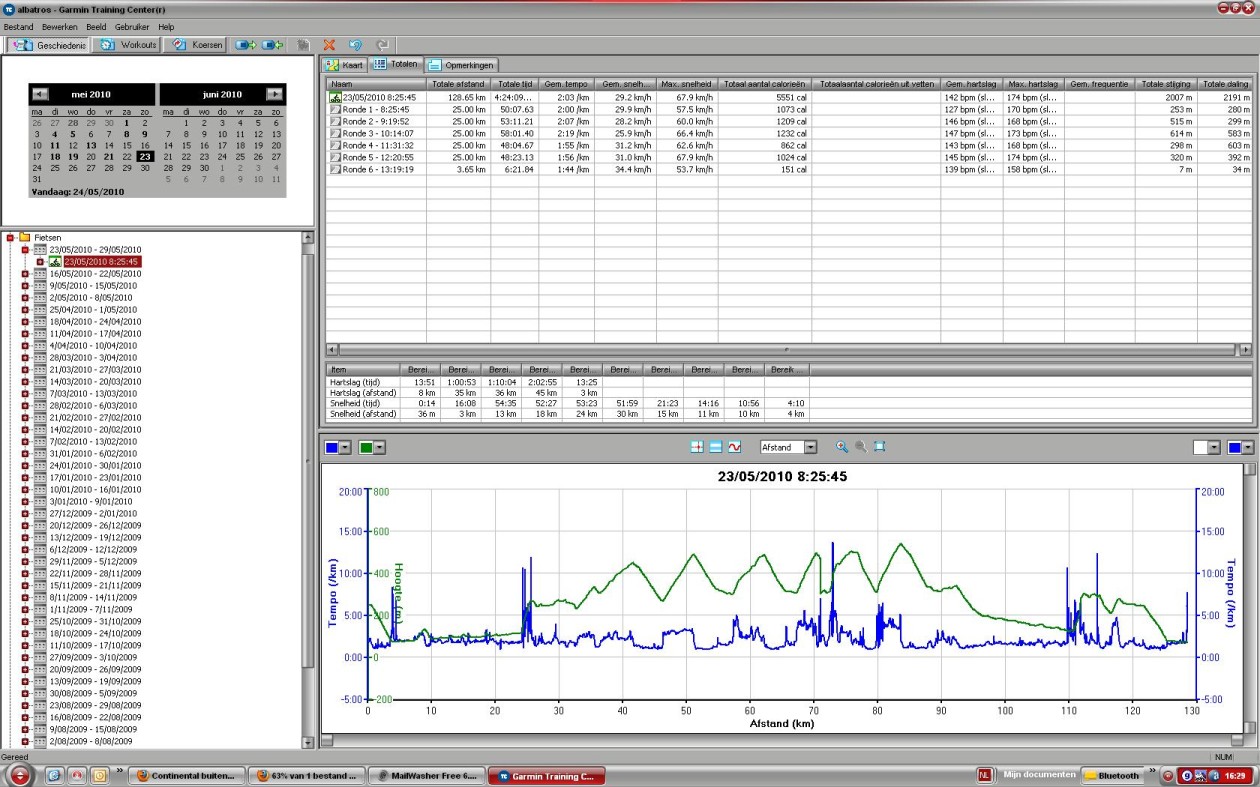The width and height of the screenshot is (1260, 787).
Task: Click the horizontal bands chart icon
Action: [x=716, y=447]
